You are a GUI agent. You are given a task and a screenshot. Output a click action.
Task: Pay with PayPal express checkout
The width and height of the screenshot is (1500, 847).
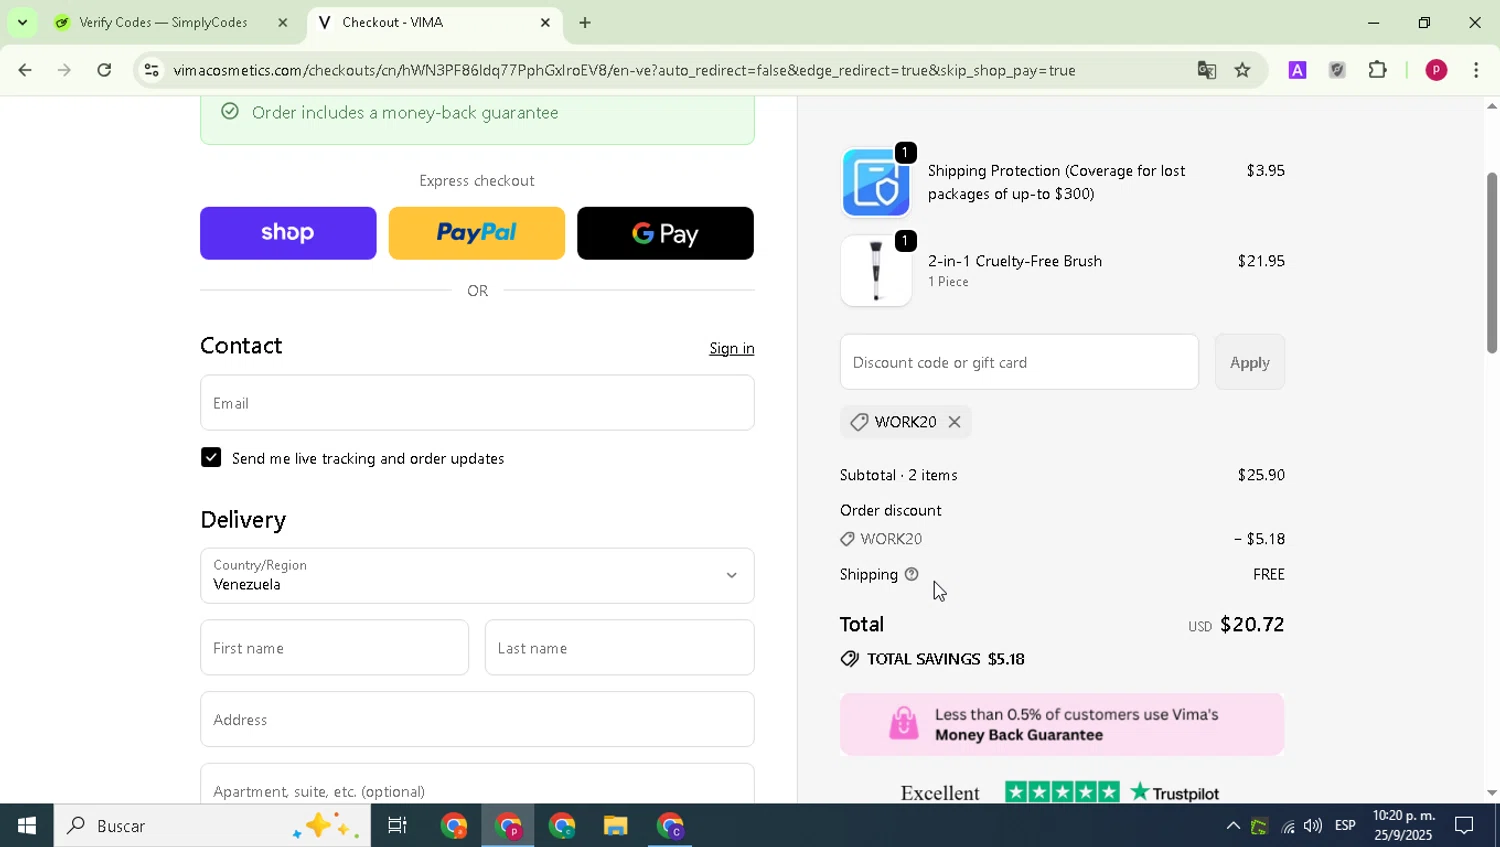[477, 233]
